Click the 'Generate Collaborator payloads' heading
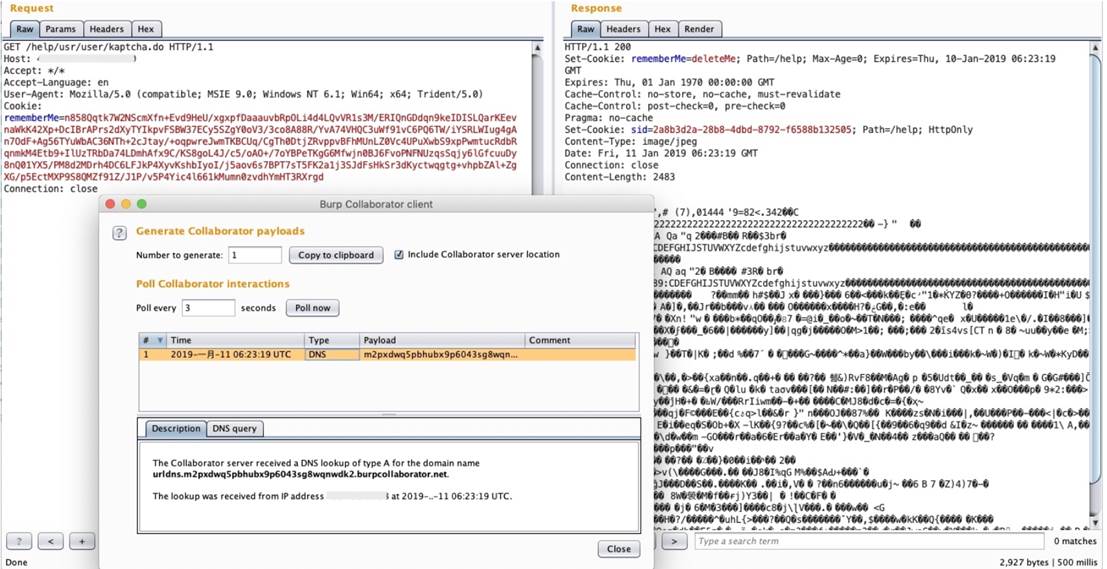The width and height of the screenshot is (1107, 569). pyautogui.click(x=220, y=231)
